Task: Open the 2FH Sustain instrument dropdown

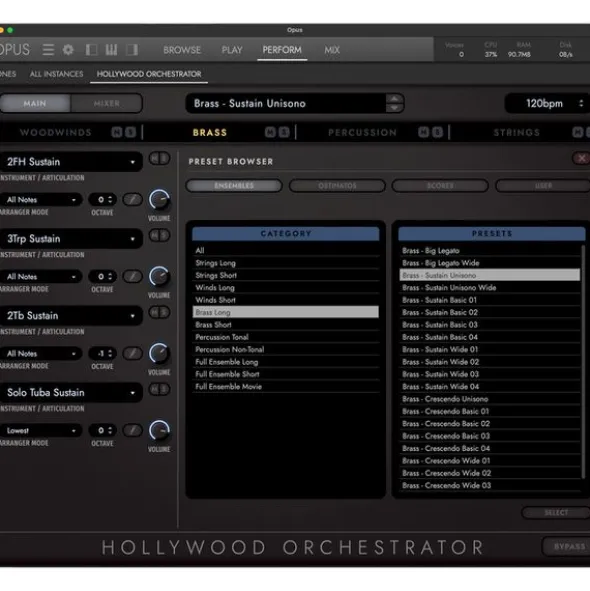Action: pos(70,162)
